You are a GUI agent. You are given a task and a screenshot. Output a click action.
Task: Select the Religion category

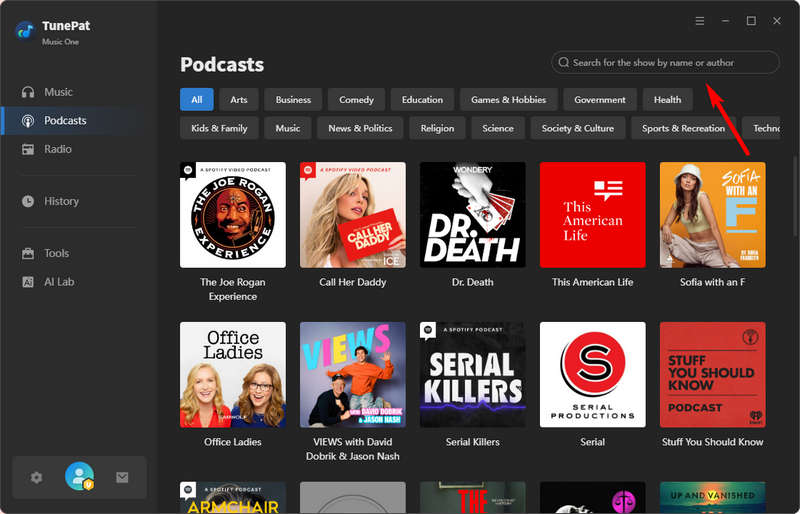pos(437,128)
